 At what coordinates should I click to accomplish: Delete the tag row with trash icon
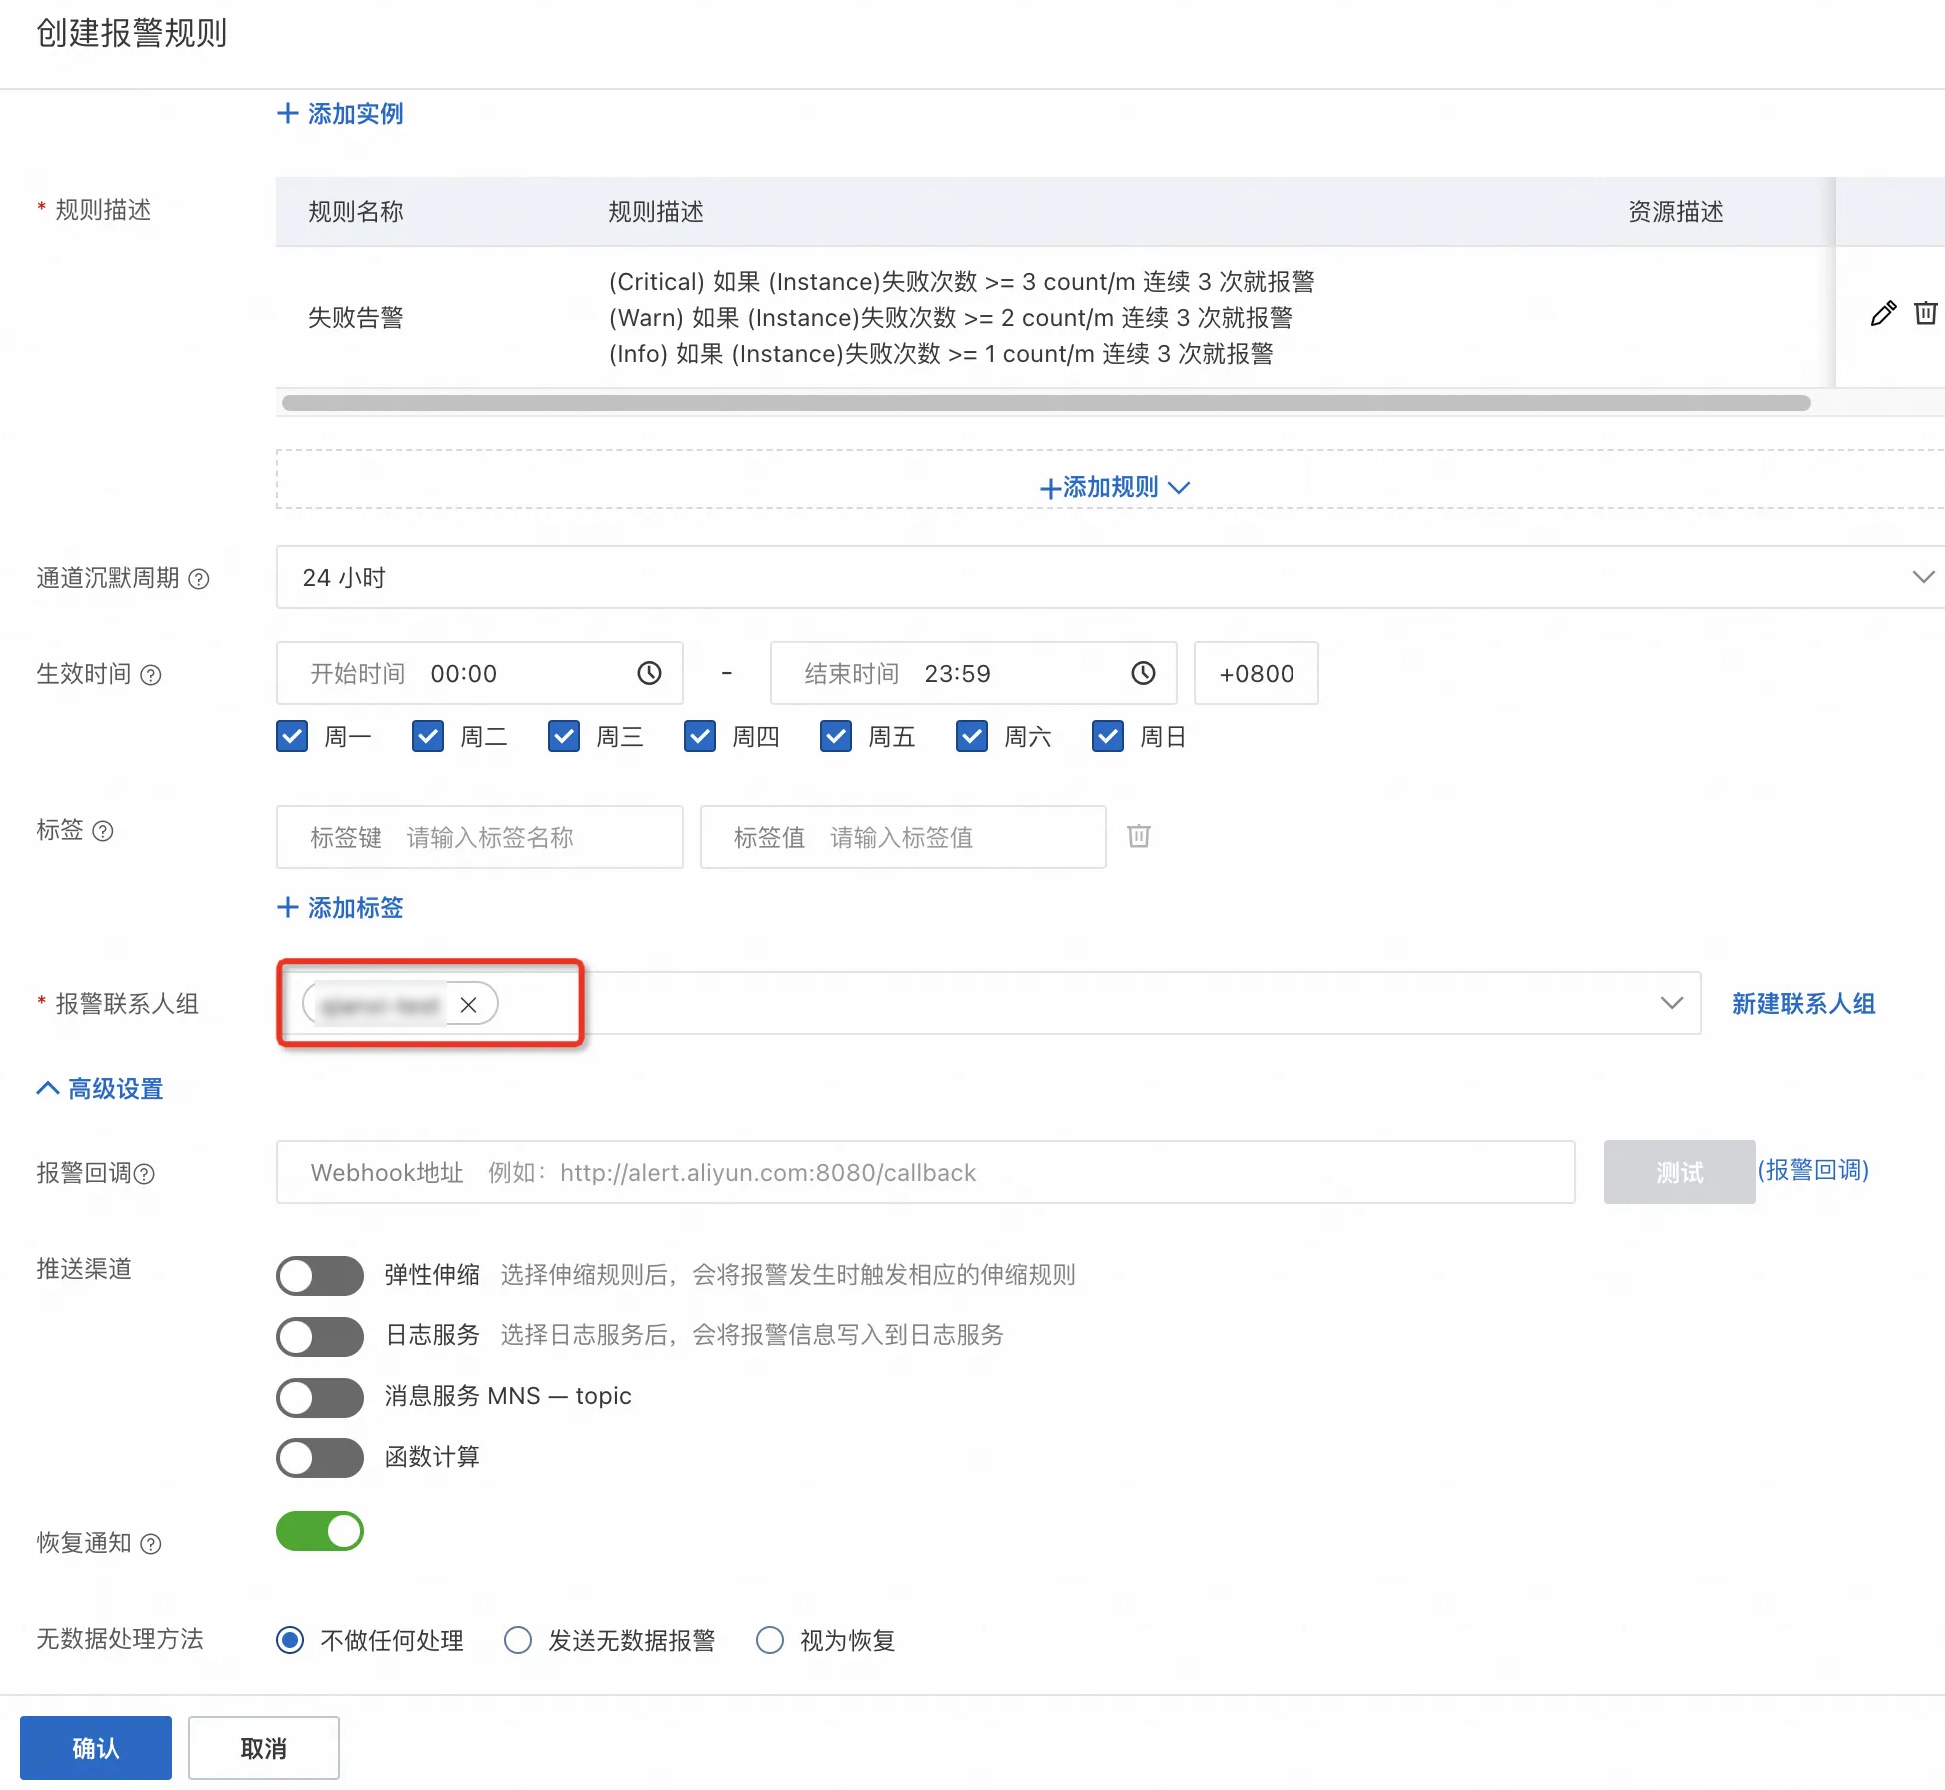(x=1139, y=836)
